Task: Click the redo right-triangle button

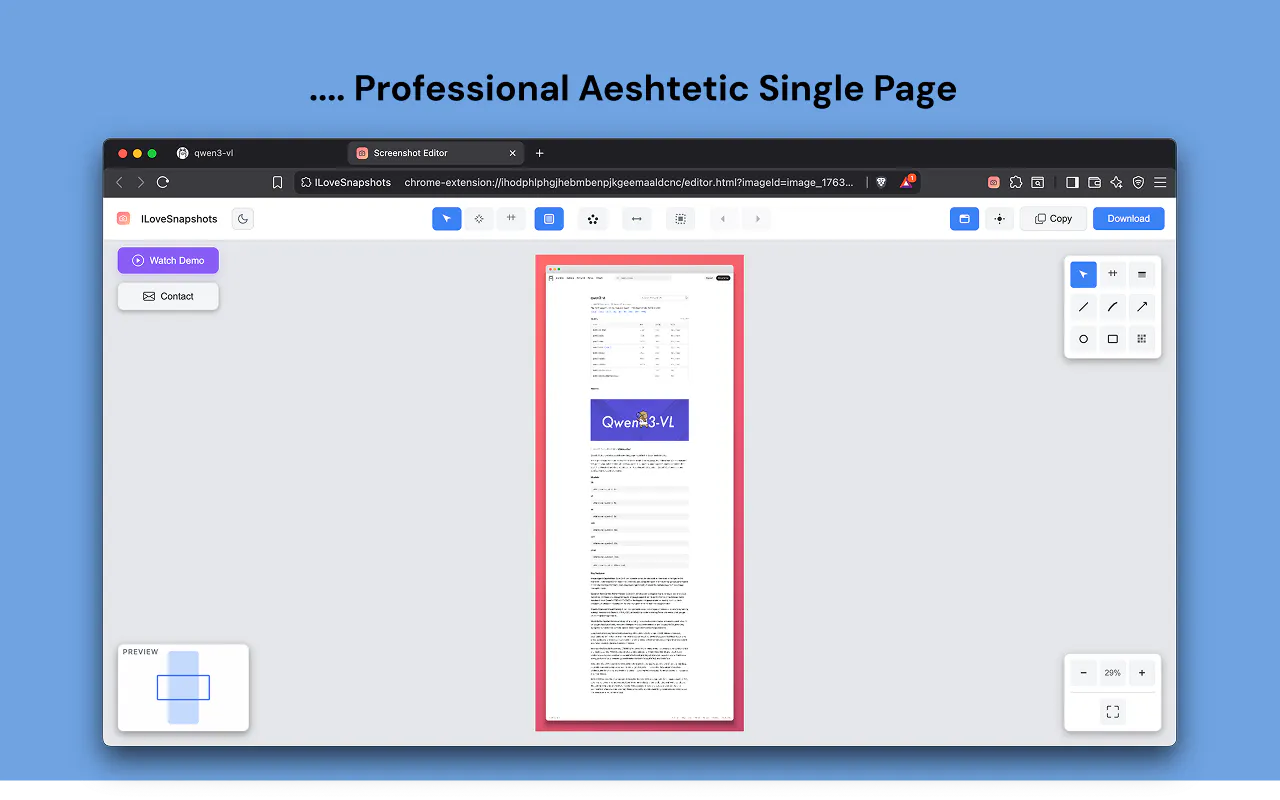Action: coord(757,219)
